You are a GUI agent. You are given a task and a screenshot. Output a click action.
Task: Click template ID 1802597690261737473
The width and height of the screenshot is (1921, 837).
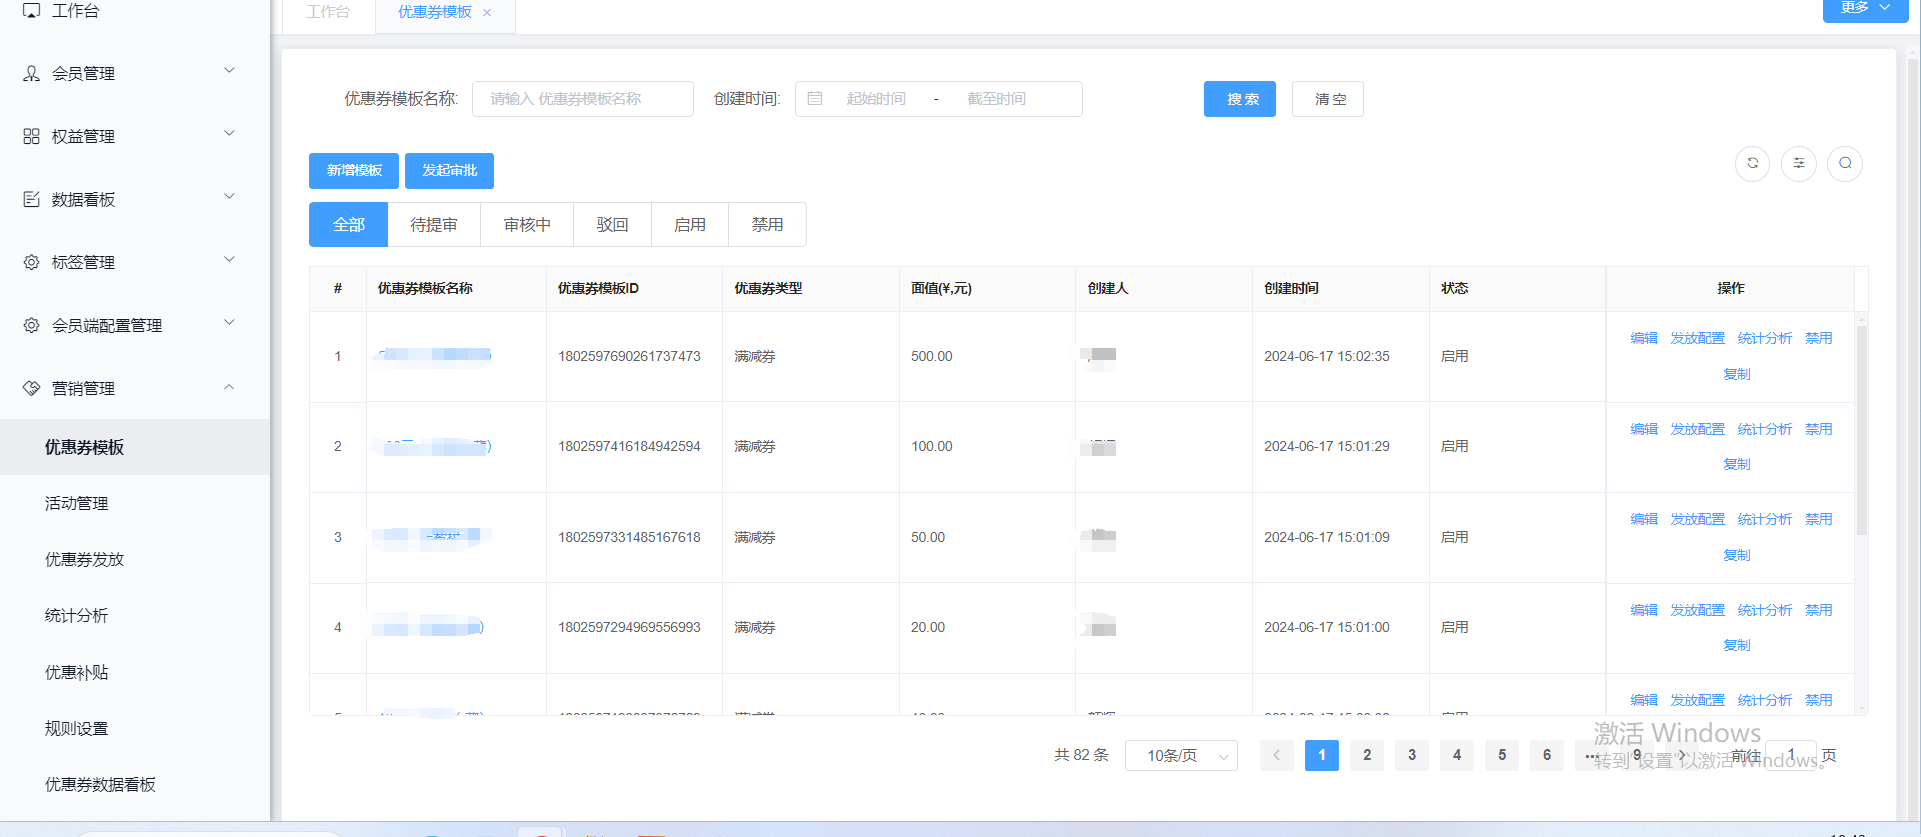point(629,356)
